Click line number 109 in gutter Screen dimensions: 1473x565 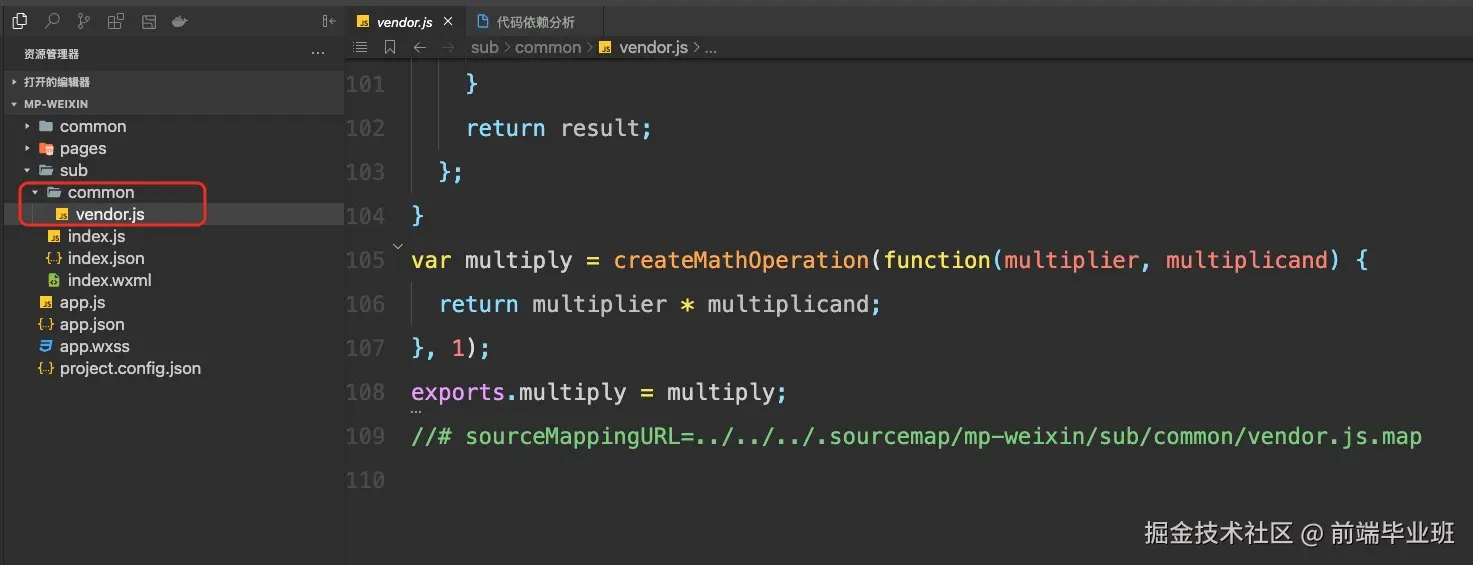pyautogui.click(x=365, y=436)
